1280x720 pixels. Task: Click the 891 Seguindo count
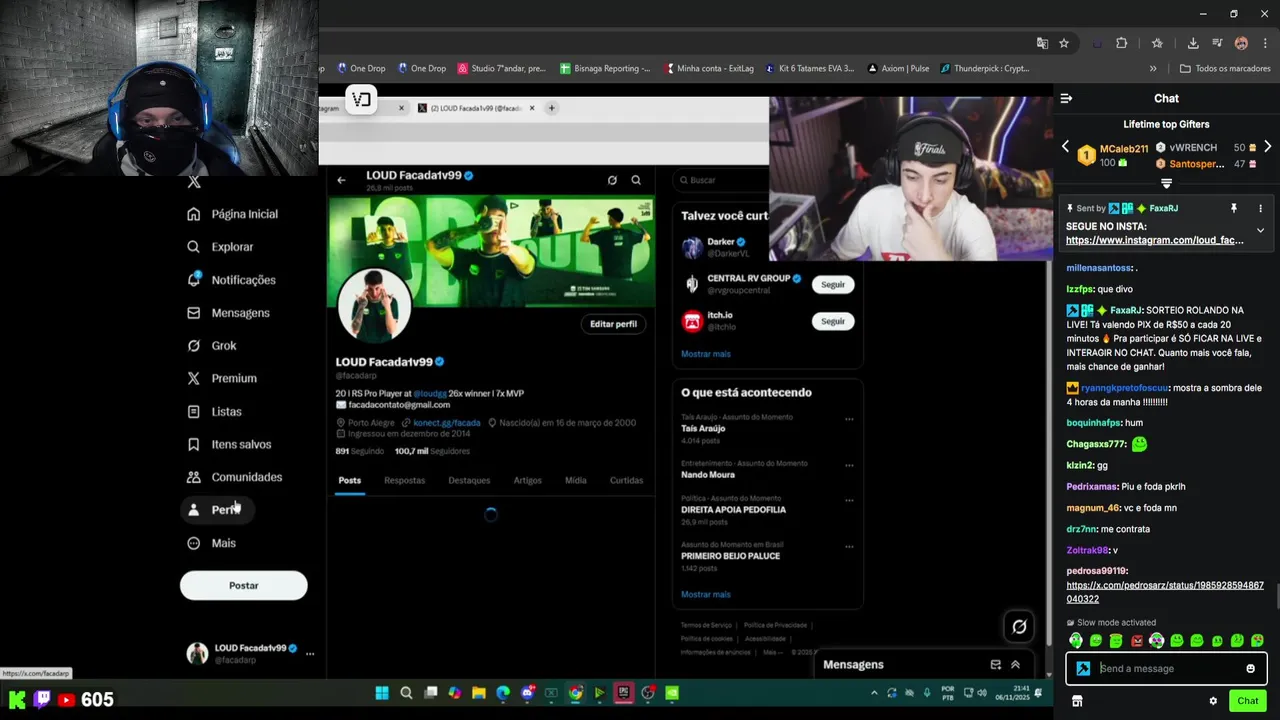click(359, 451)
